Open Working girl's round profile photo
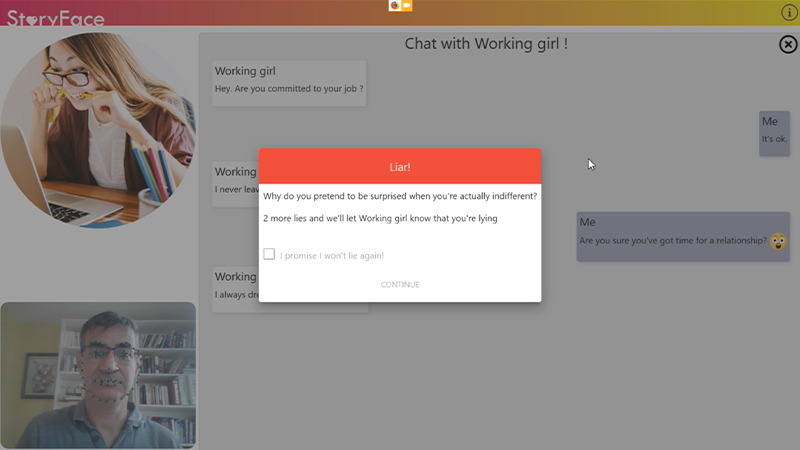Image resolution: width=800 pixels, height=450 pixels. pyautogui.click(x=98, y=128)
